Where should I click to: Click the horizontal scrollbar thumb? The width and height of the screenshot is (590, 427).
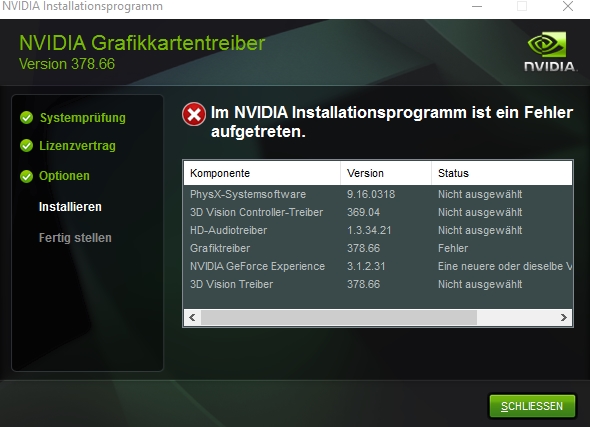[x=339, y=318]
